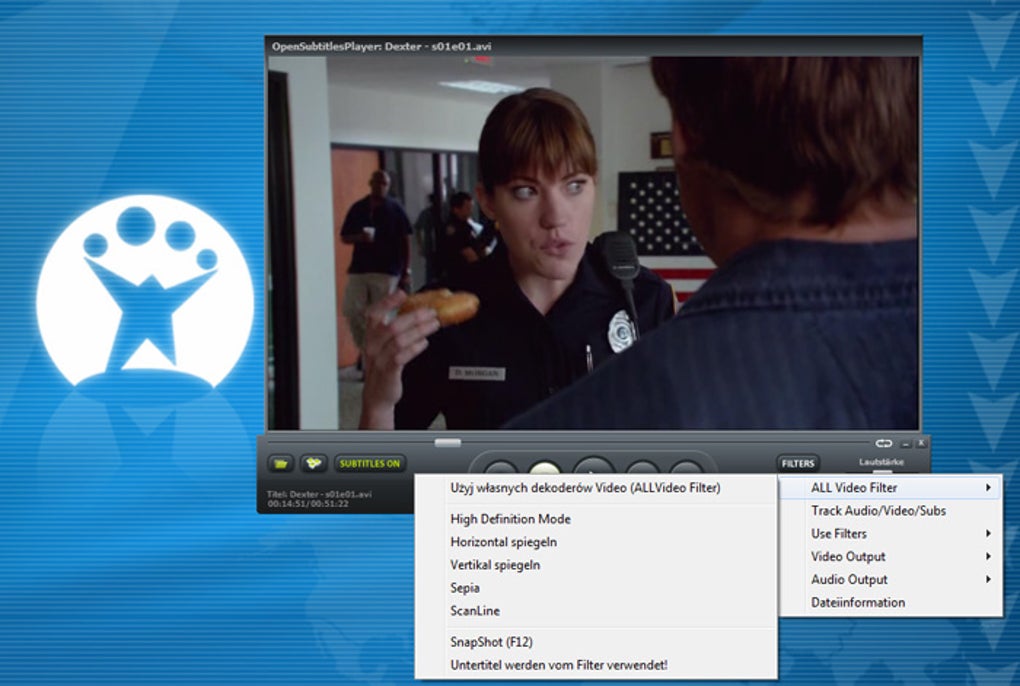Click the icon button left of SUBTITLES ON
The width and height of the screenshot is (1020, 686).
click(x=314, y=464)
